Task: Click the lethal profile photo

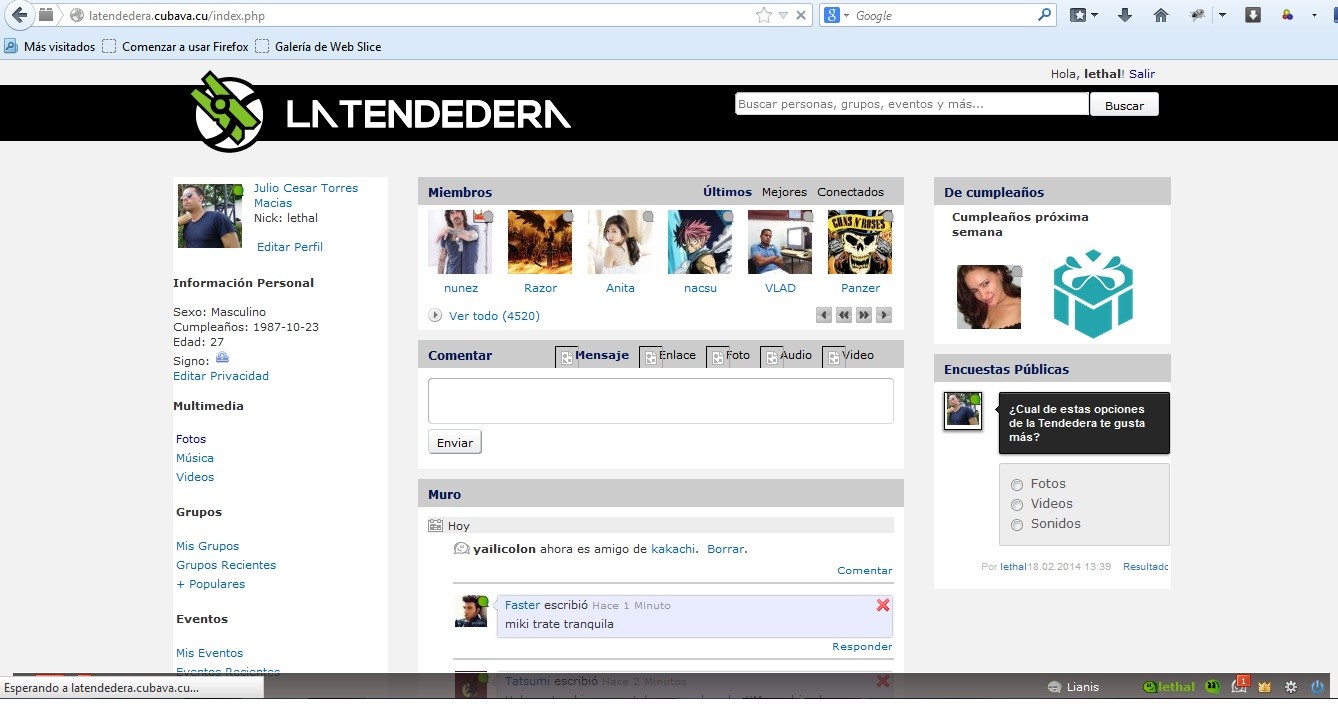Action: (210, 215)
